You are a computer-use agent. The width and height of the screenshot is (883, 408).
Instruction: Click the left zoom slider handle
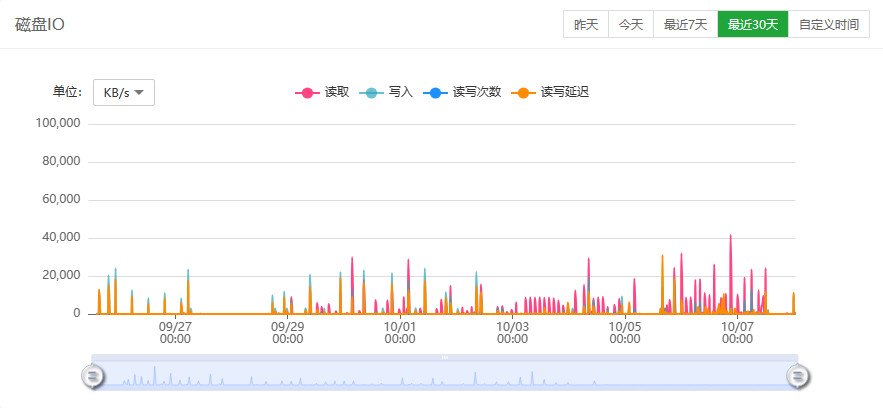click(x=93, y=375)
